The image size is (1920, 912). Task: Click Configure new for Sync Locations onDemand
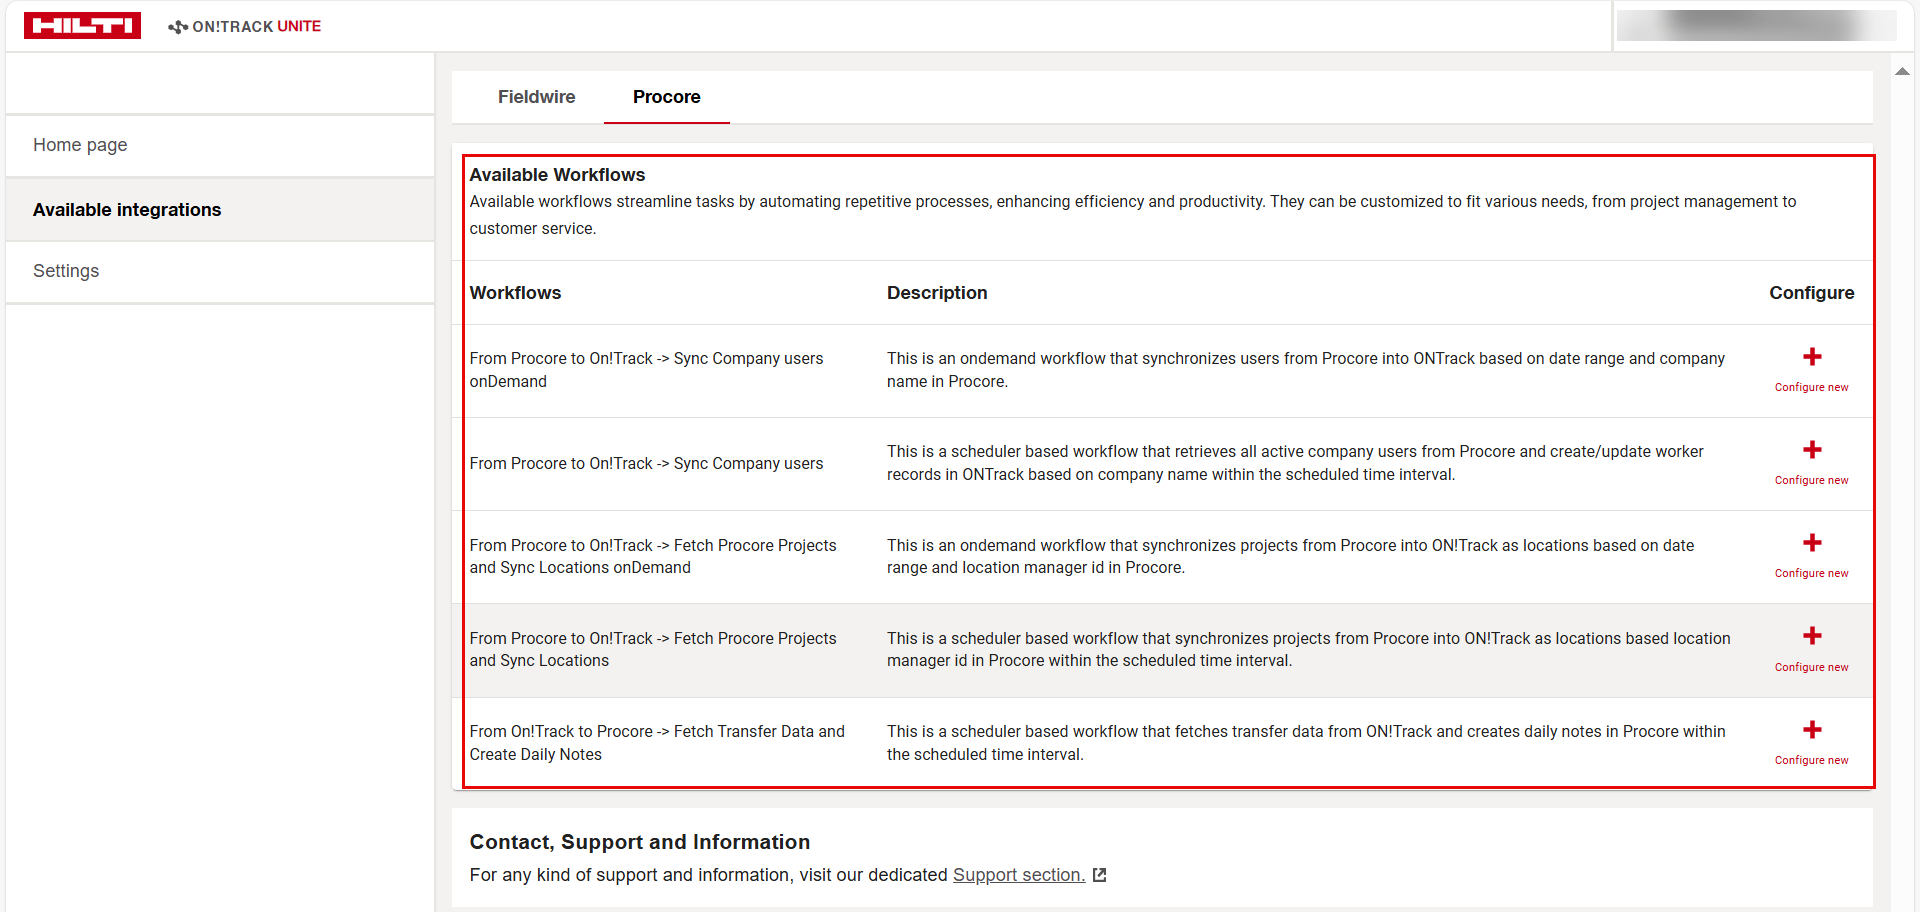(1812, 573)
